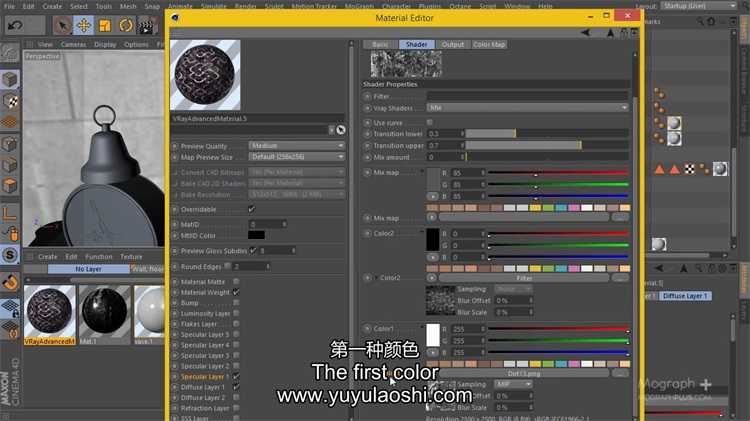Screen dimensions: 750x421
Task: Open the Mesh menu in the menu bar
Action: click(128, 6)
